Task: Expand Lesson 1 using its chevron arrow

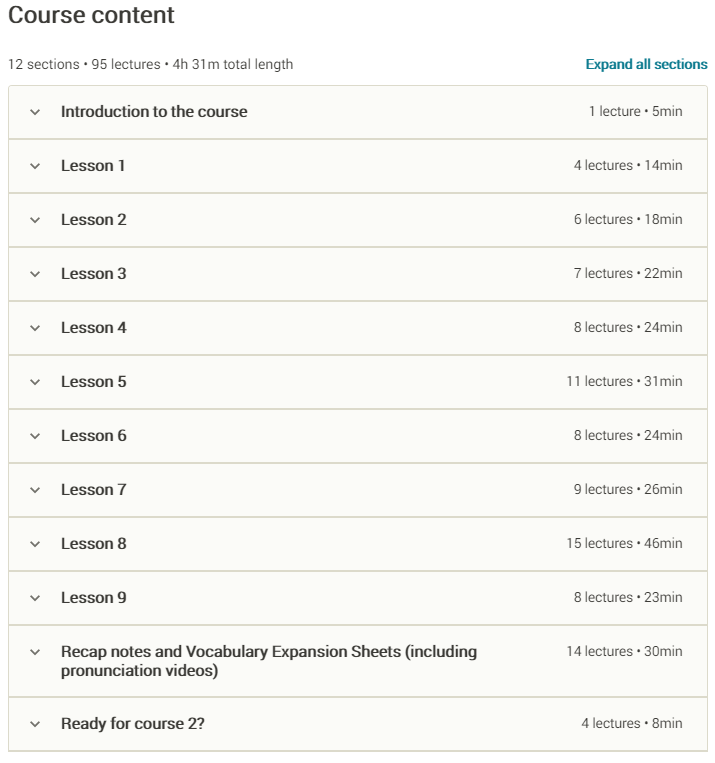Action: click(35, 166)
